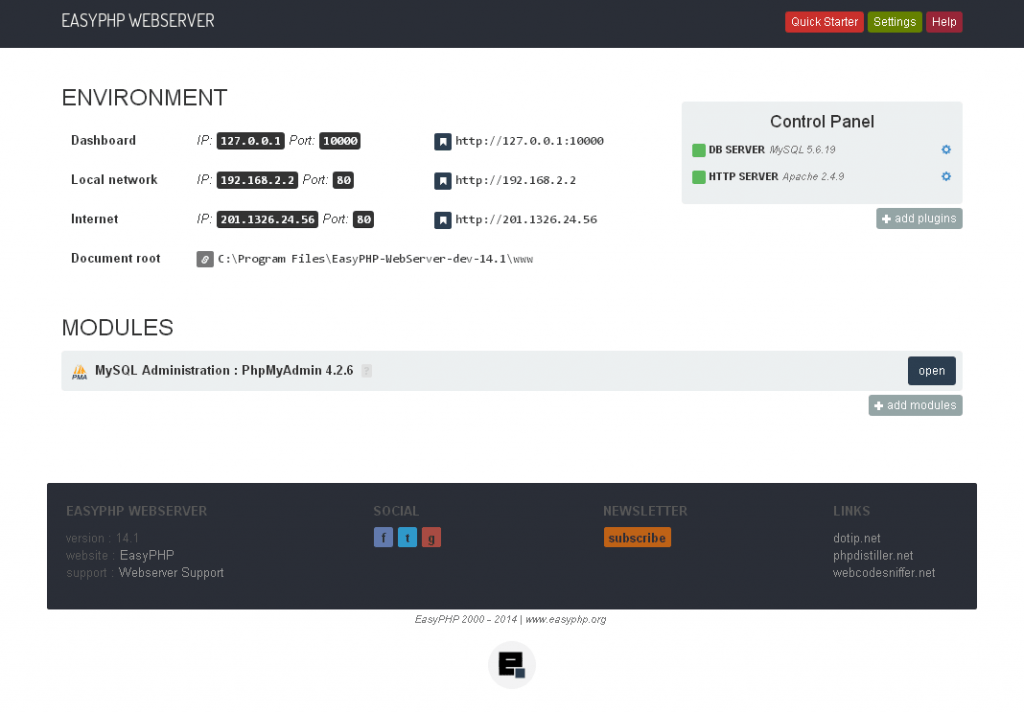Click the EASYPHP WEBSERVER header title
The image size is (1024, 712).
[x=138, y=21]
